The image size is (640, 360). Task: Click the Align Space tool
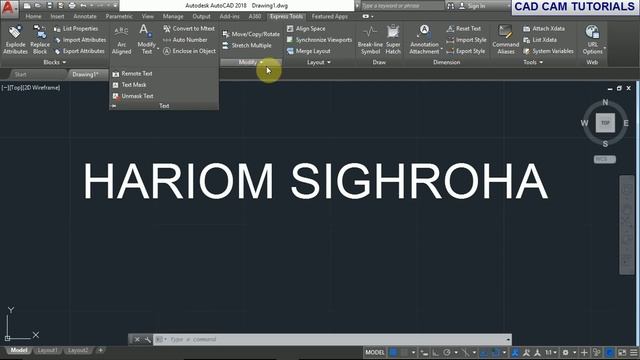(306, 29)
